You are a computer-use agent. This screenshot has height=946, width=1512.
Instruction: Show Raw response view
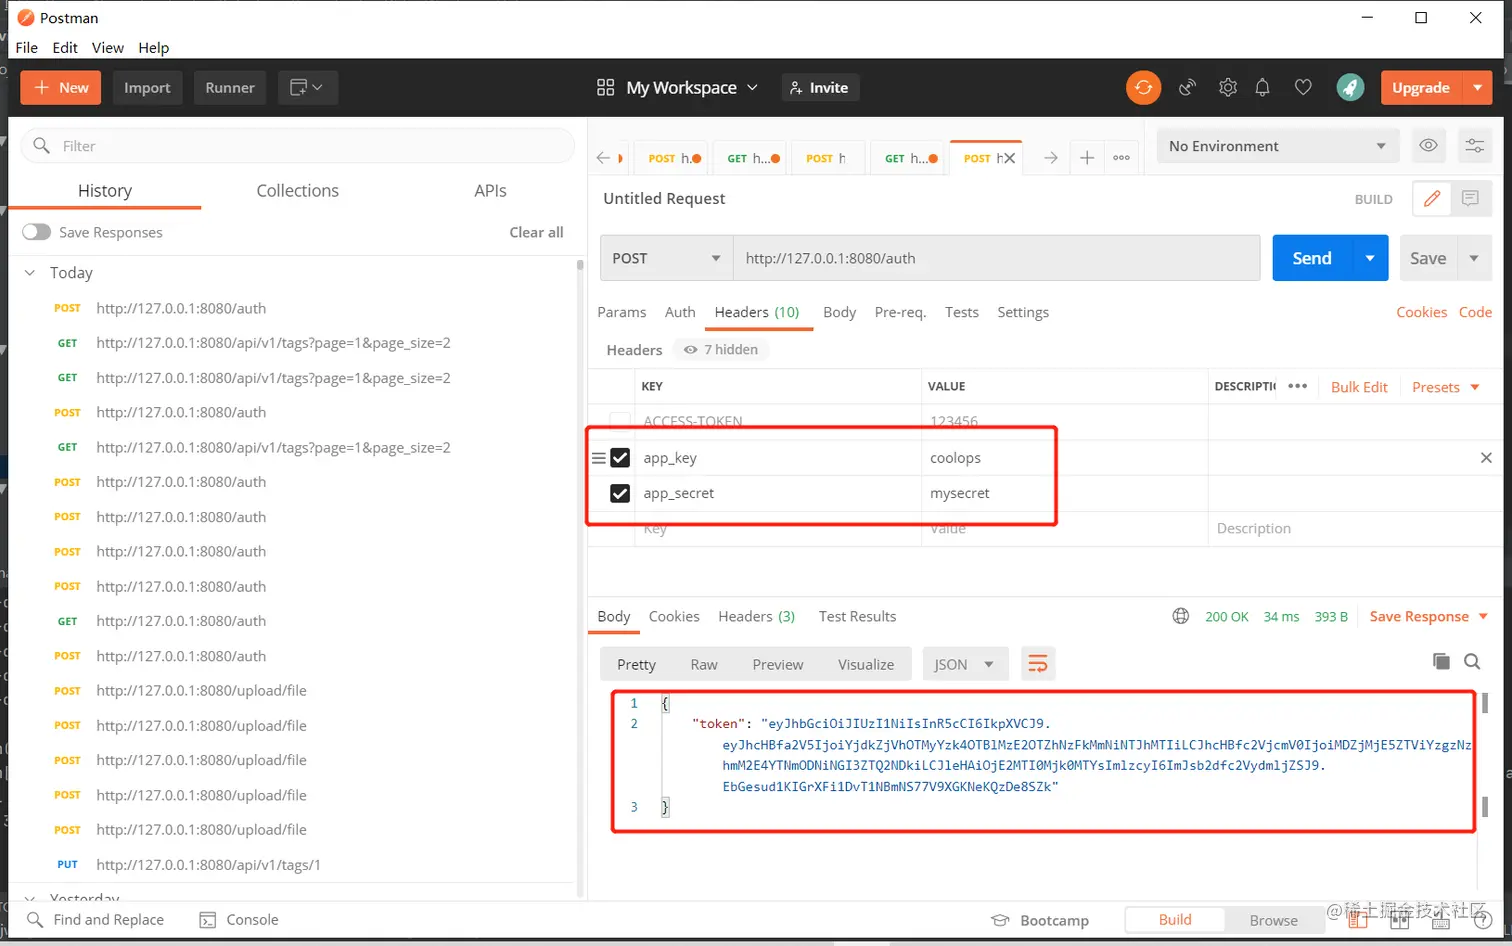click(704, 664)
